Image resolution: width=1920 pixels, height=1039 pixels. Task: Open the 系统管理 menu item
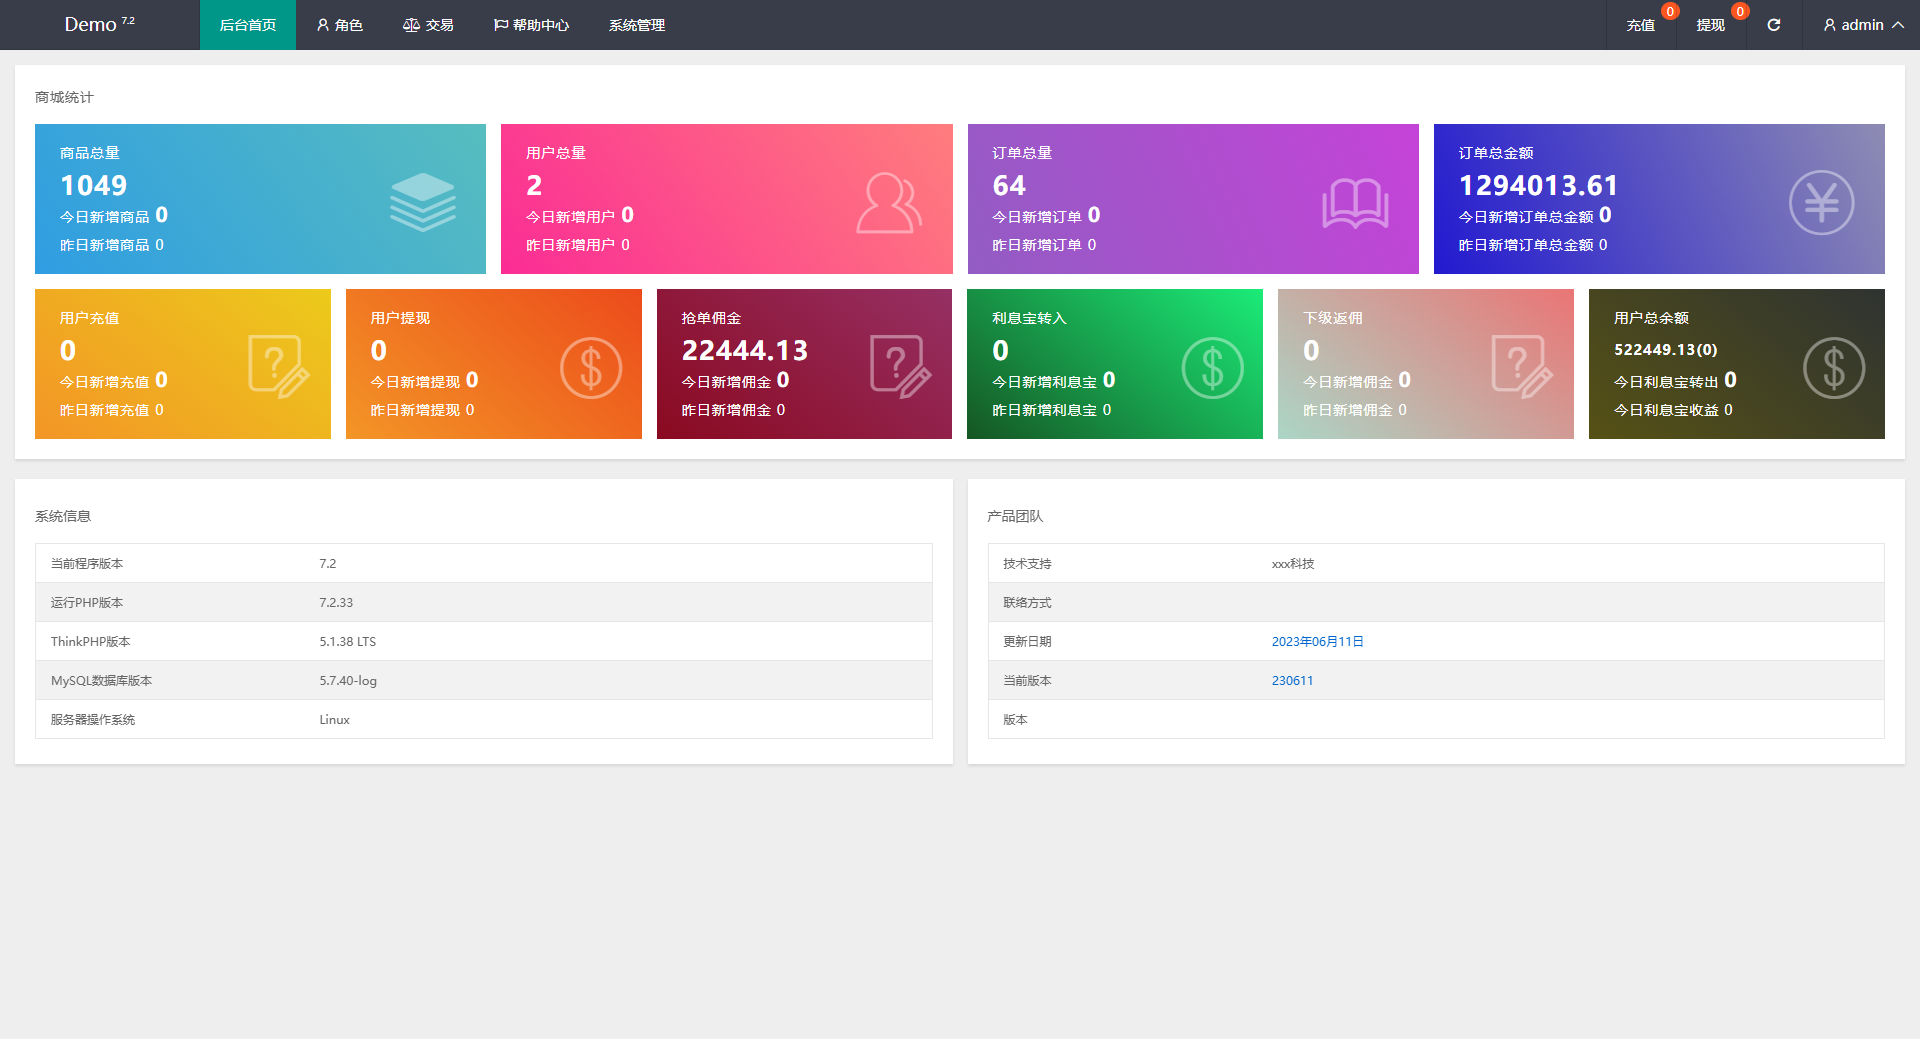[x=637, y=25]
